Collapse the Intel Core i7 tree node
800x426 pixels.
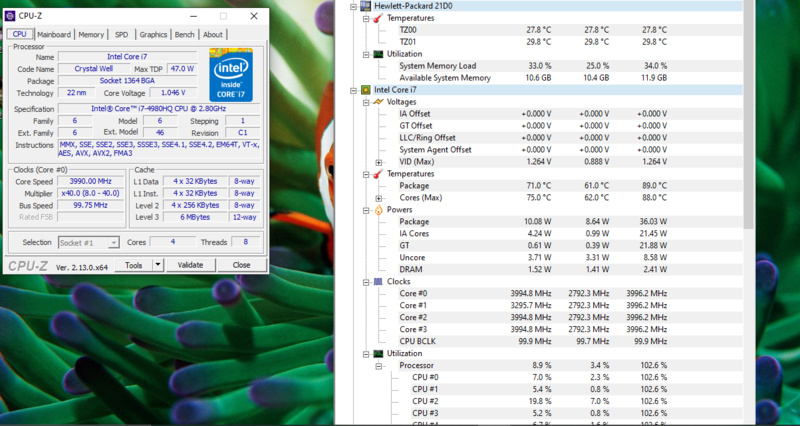tap(353, 90)
